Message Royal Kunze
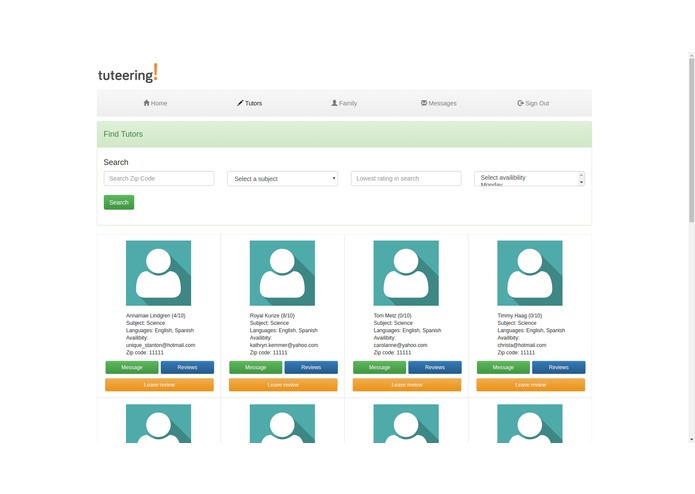The height and width of the screenshot is (494, 695). coord(255,367)
